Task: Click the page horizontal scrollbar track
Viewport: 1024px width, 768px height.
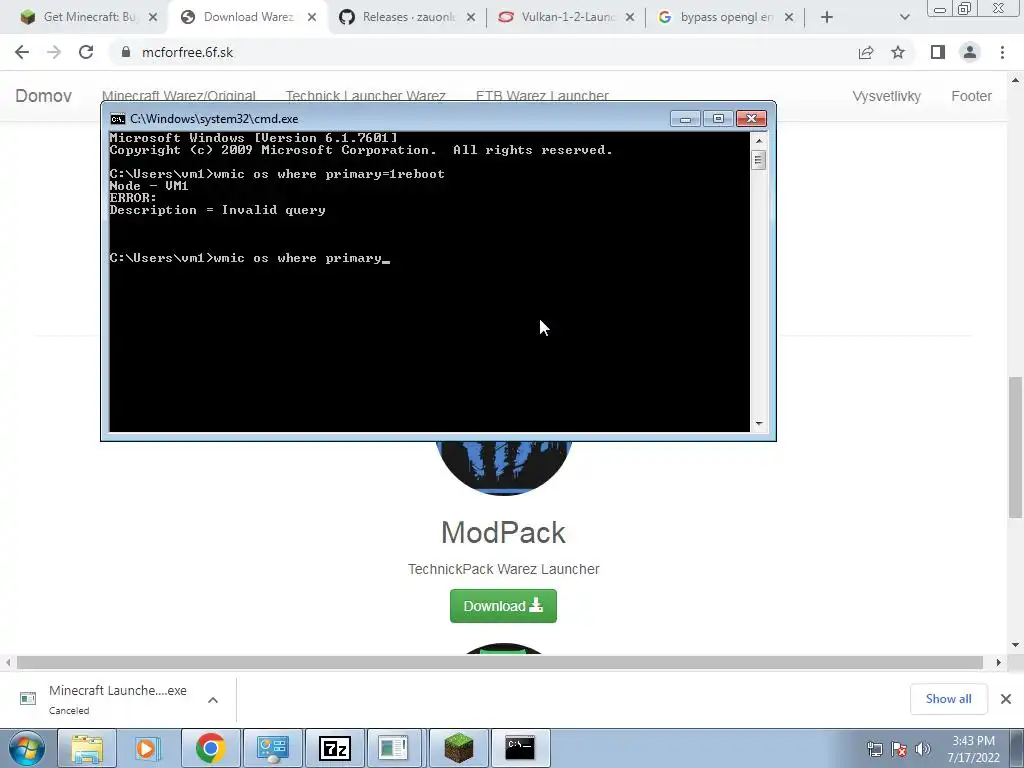Action: click(x=500, y=662)
